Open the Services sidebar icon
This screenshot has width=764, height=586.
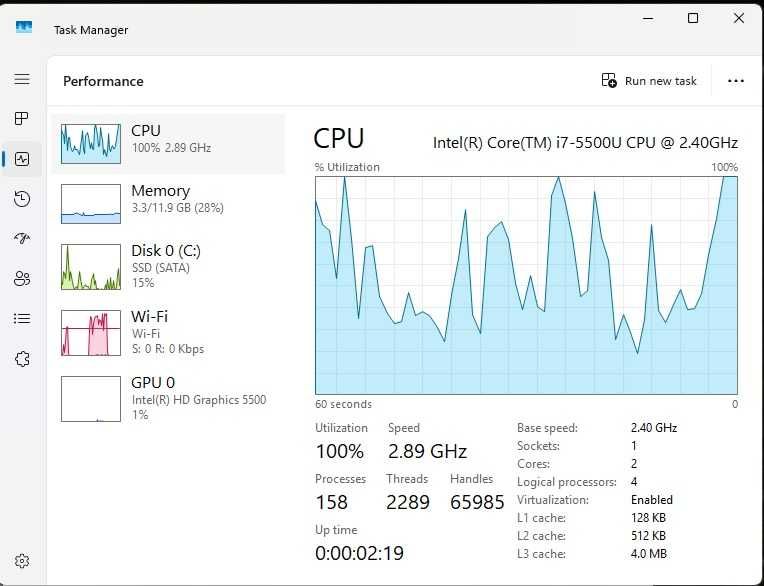(x=22, y=358)
